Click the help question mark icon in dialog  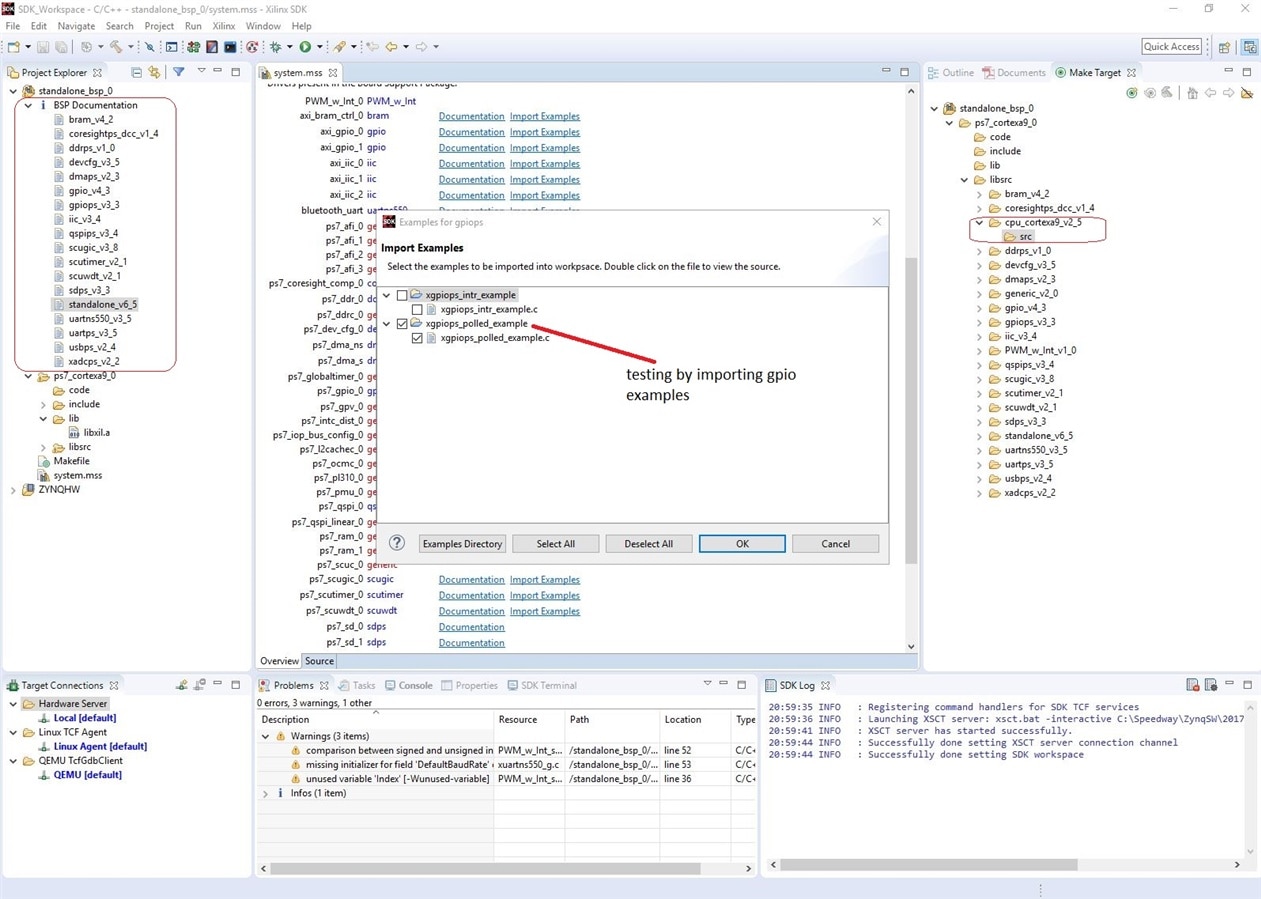(397, 543)
